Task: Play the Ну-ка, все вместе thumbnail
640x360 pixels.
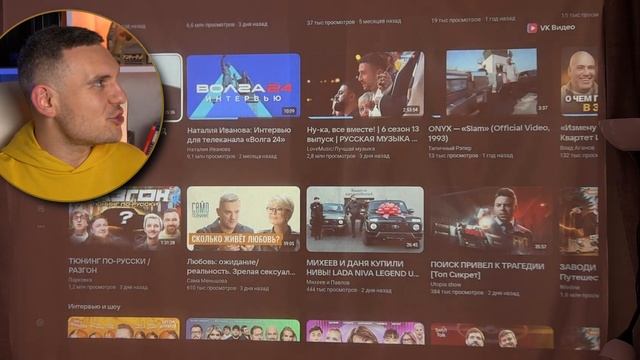Action: pyautogui.click(x=365, y=84)
